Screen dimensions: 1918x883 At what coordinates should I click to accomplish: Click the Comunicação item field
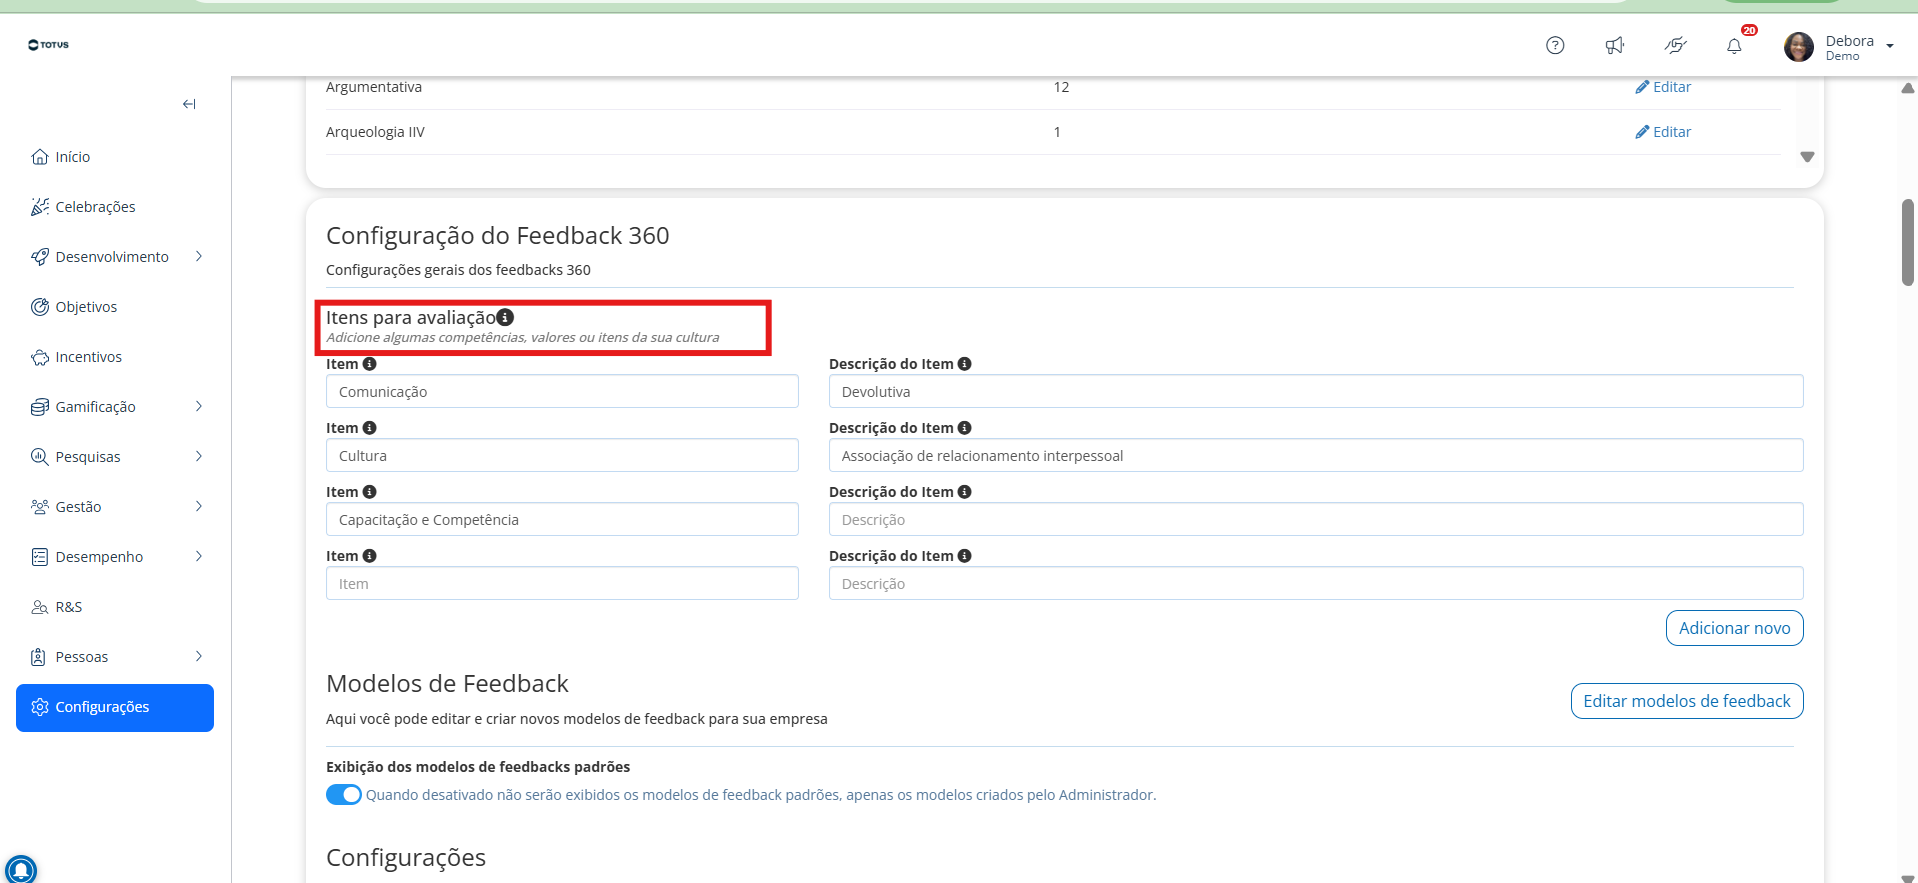click(x=562, y=391)
